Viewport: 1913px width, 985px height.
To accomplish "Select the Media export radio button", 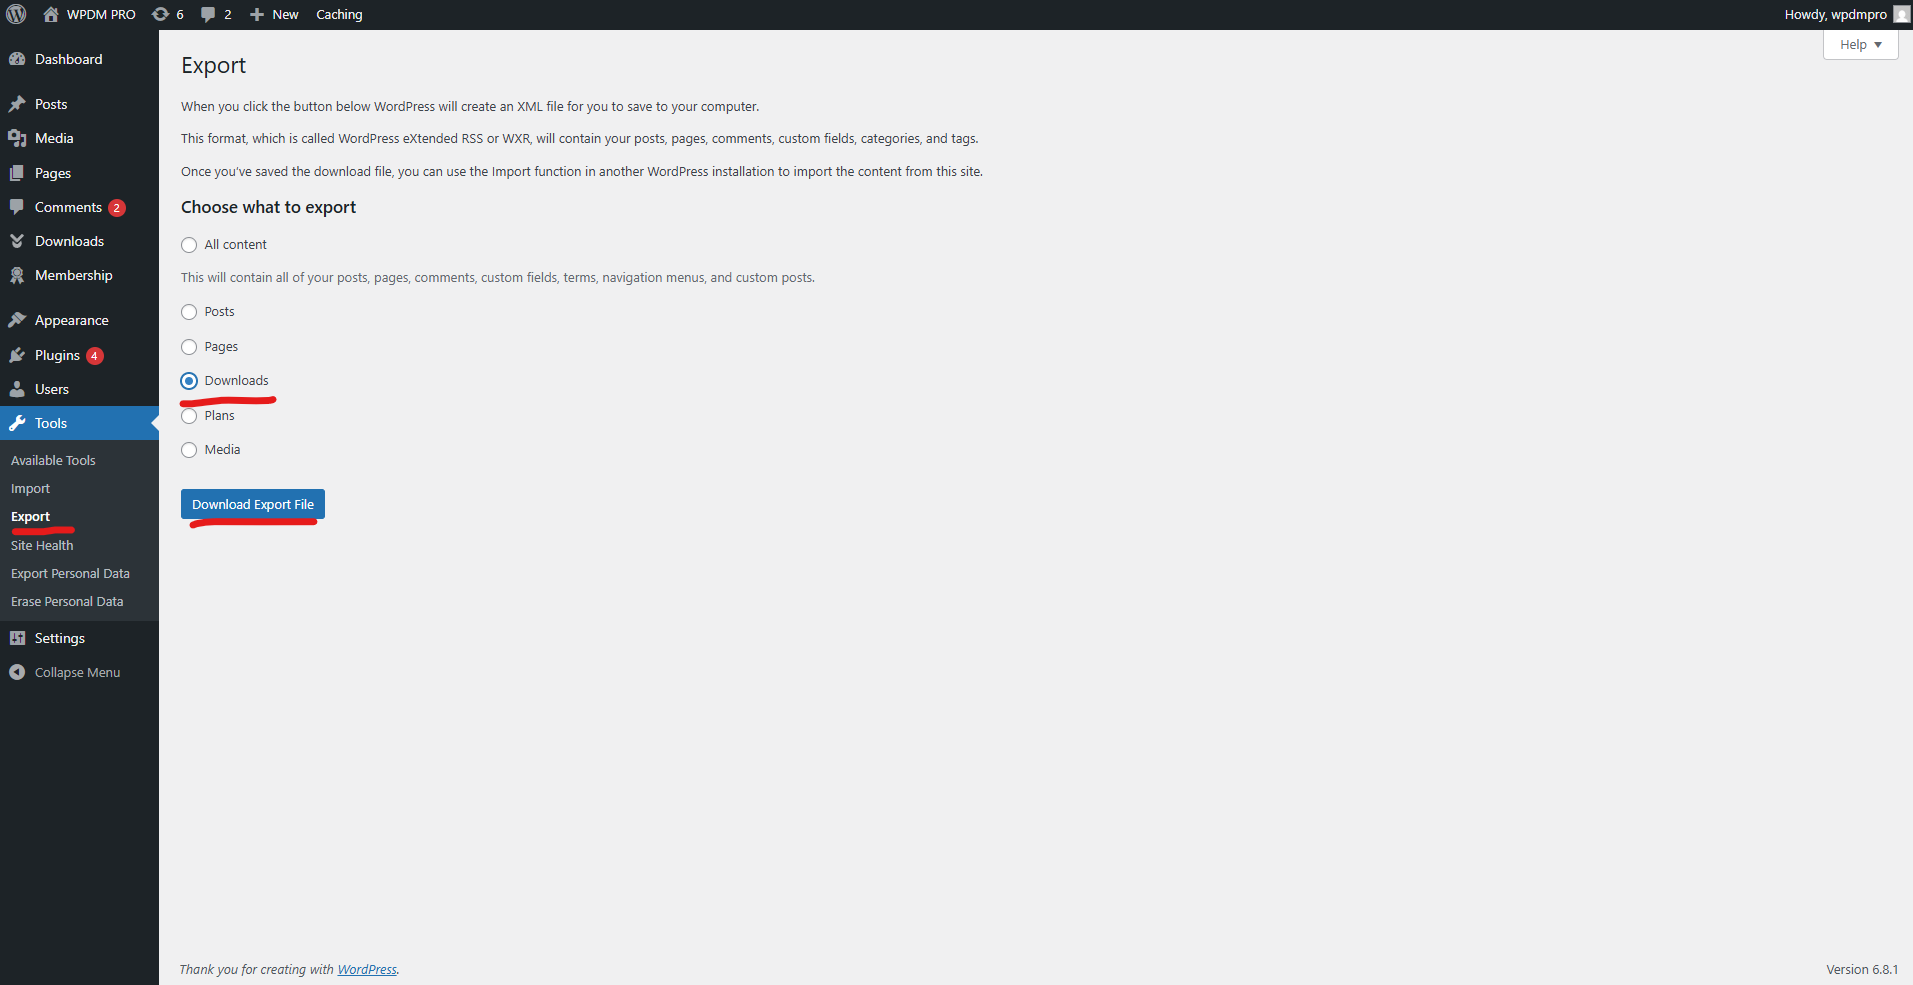I will (189, 450).
